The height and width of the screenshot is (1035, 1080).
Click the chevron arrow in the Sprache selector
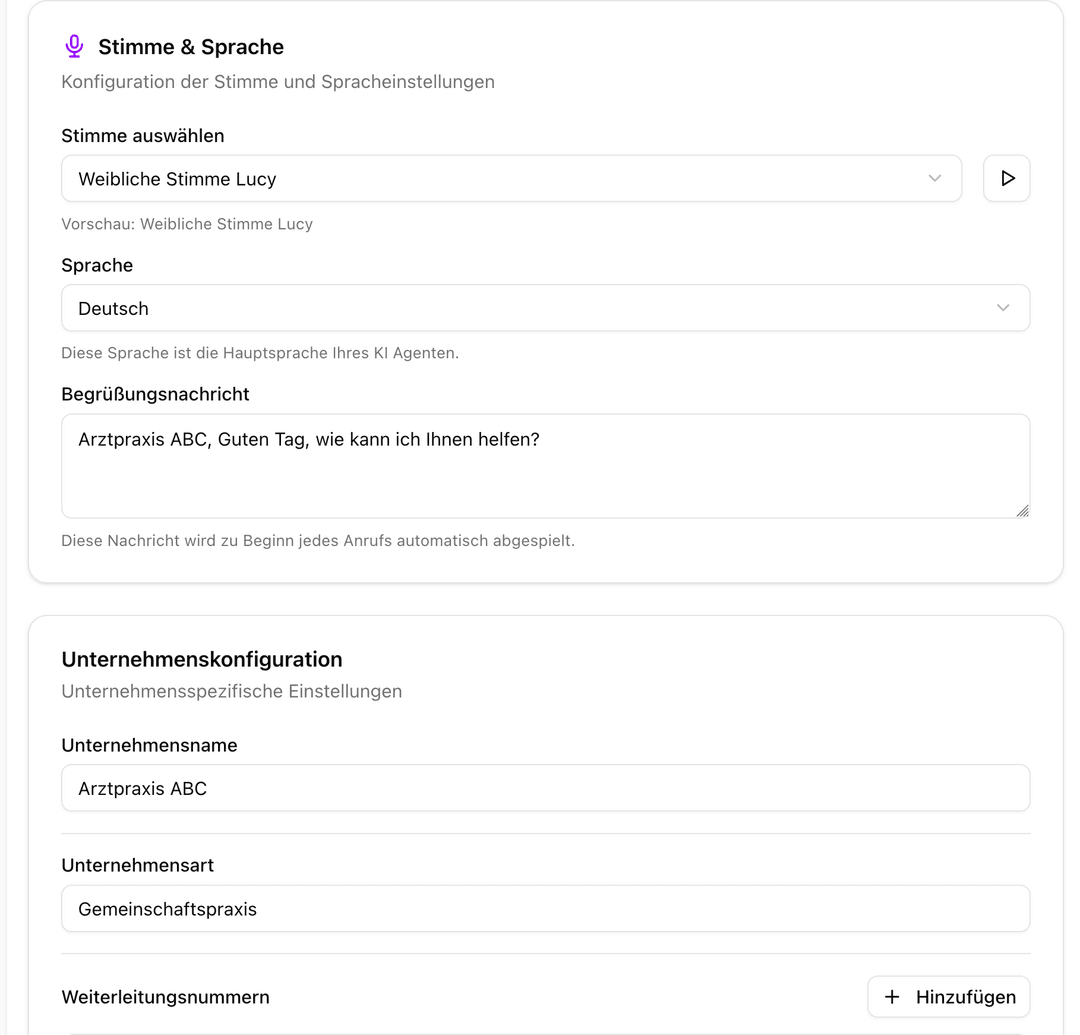[x=1003, y=308]
